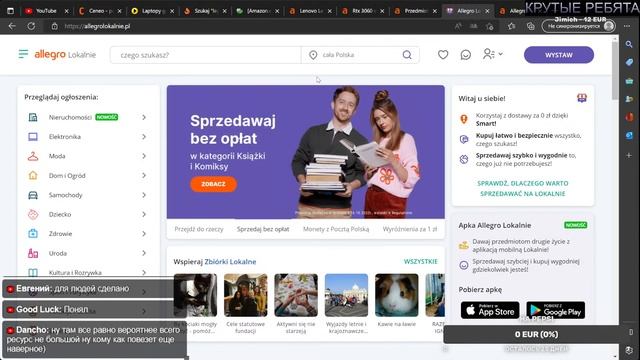The height and width of the screenshot is (360, 640).
Task: Click the App Store download button
Action: 490,310
